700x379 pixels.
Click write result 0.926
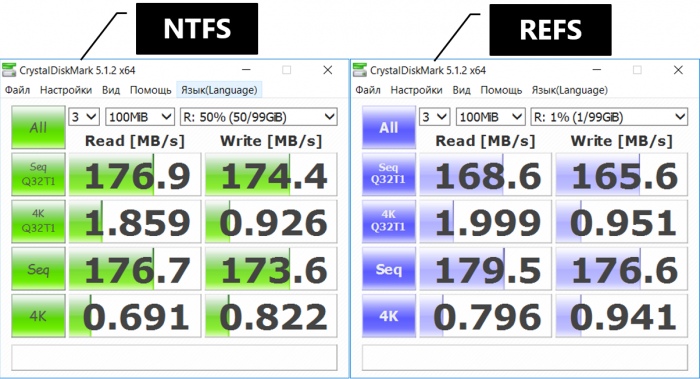[x=271, y=221]
